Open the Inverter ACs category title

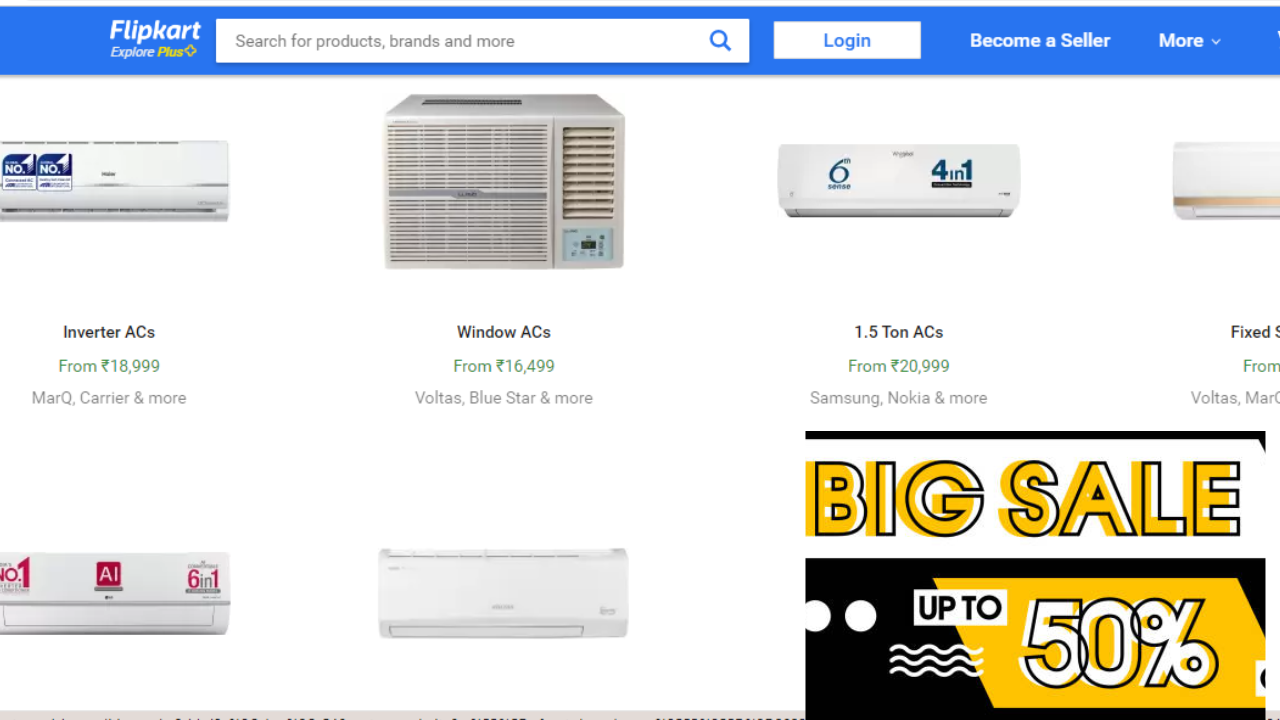click(x=109, y=332)
